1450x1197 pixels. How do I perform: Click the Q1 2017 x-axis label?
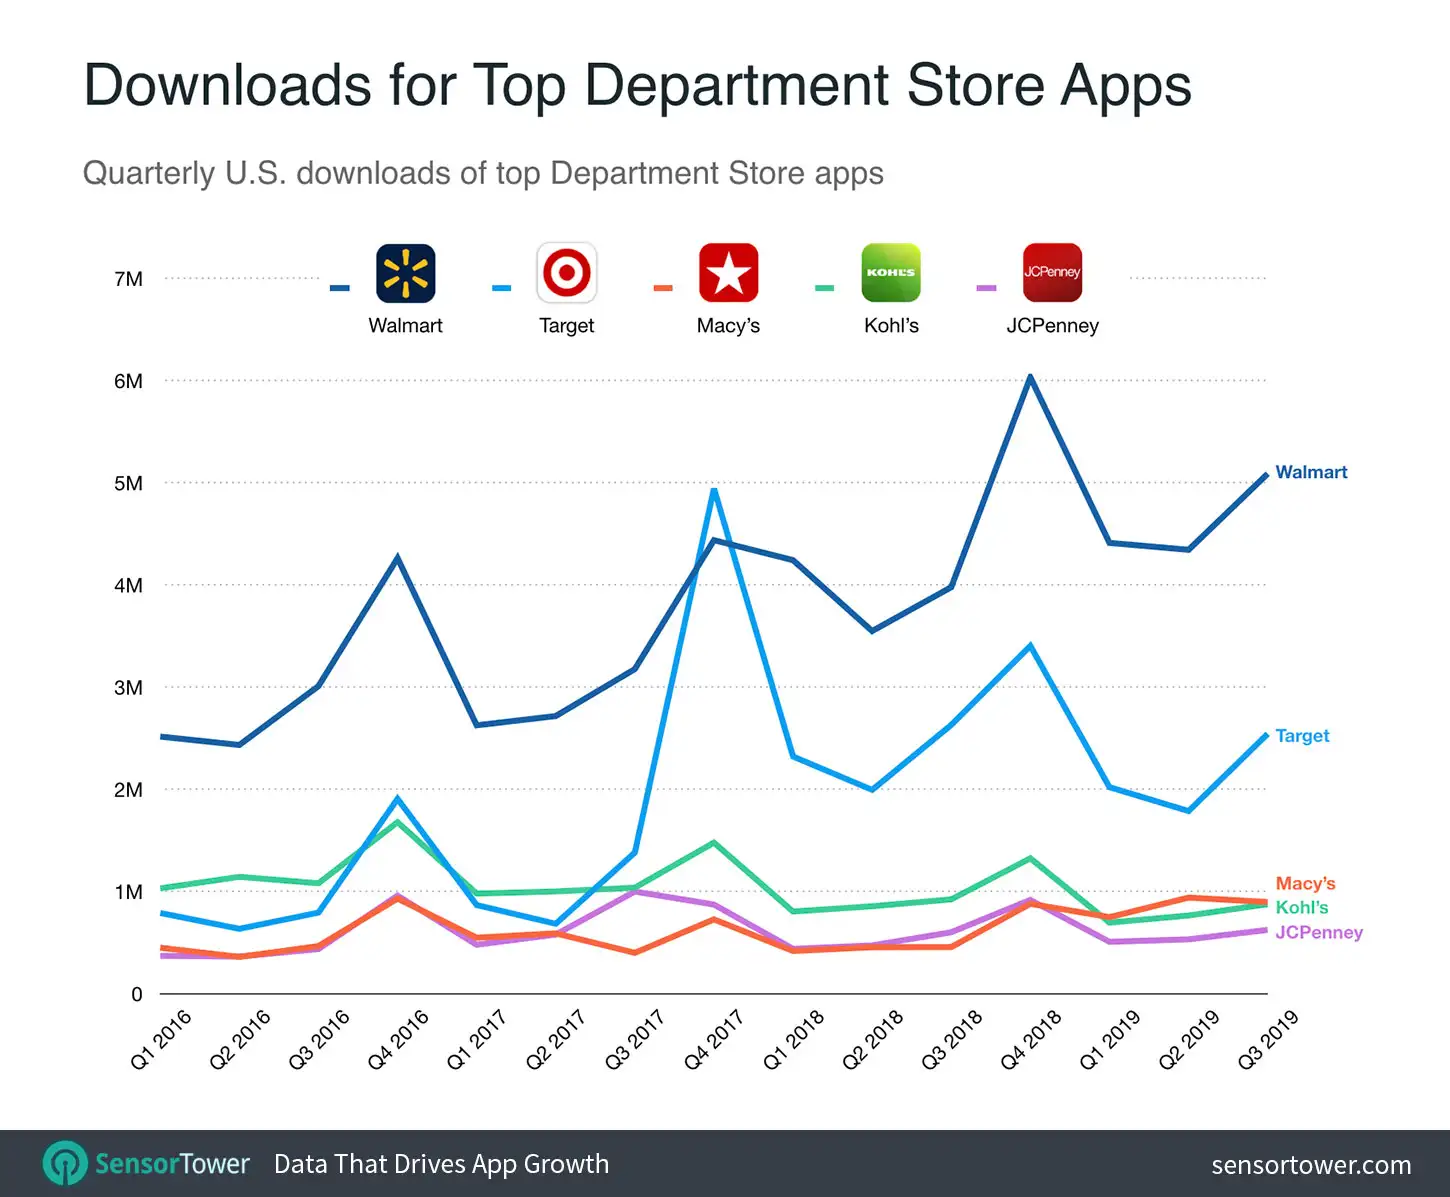(x=477, y=1040)
